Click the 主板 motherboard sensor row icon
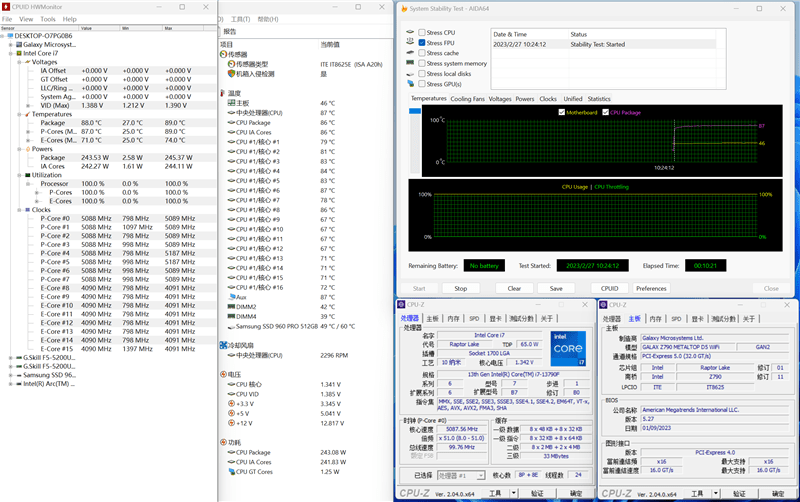This screenshot has width=800, height=502. click(x=231, y=103)
